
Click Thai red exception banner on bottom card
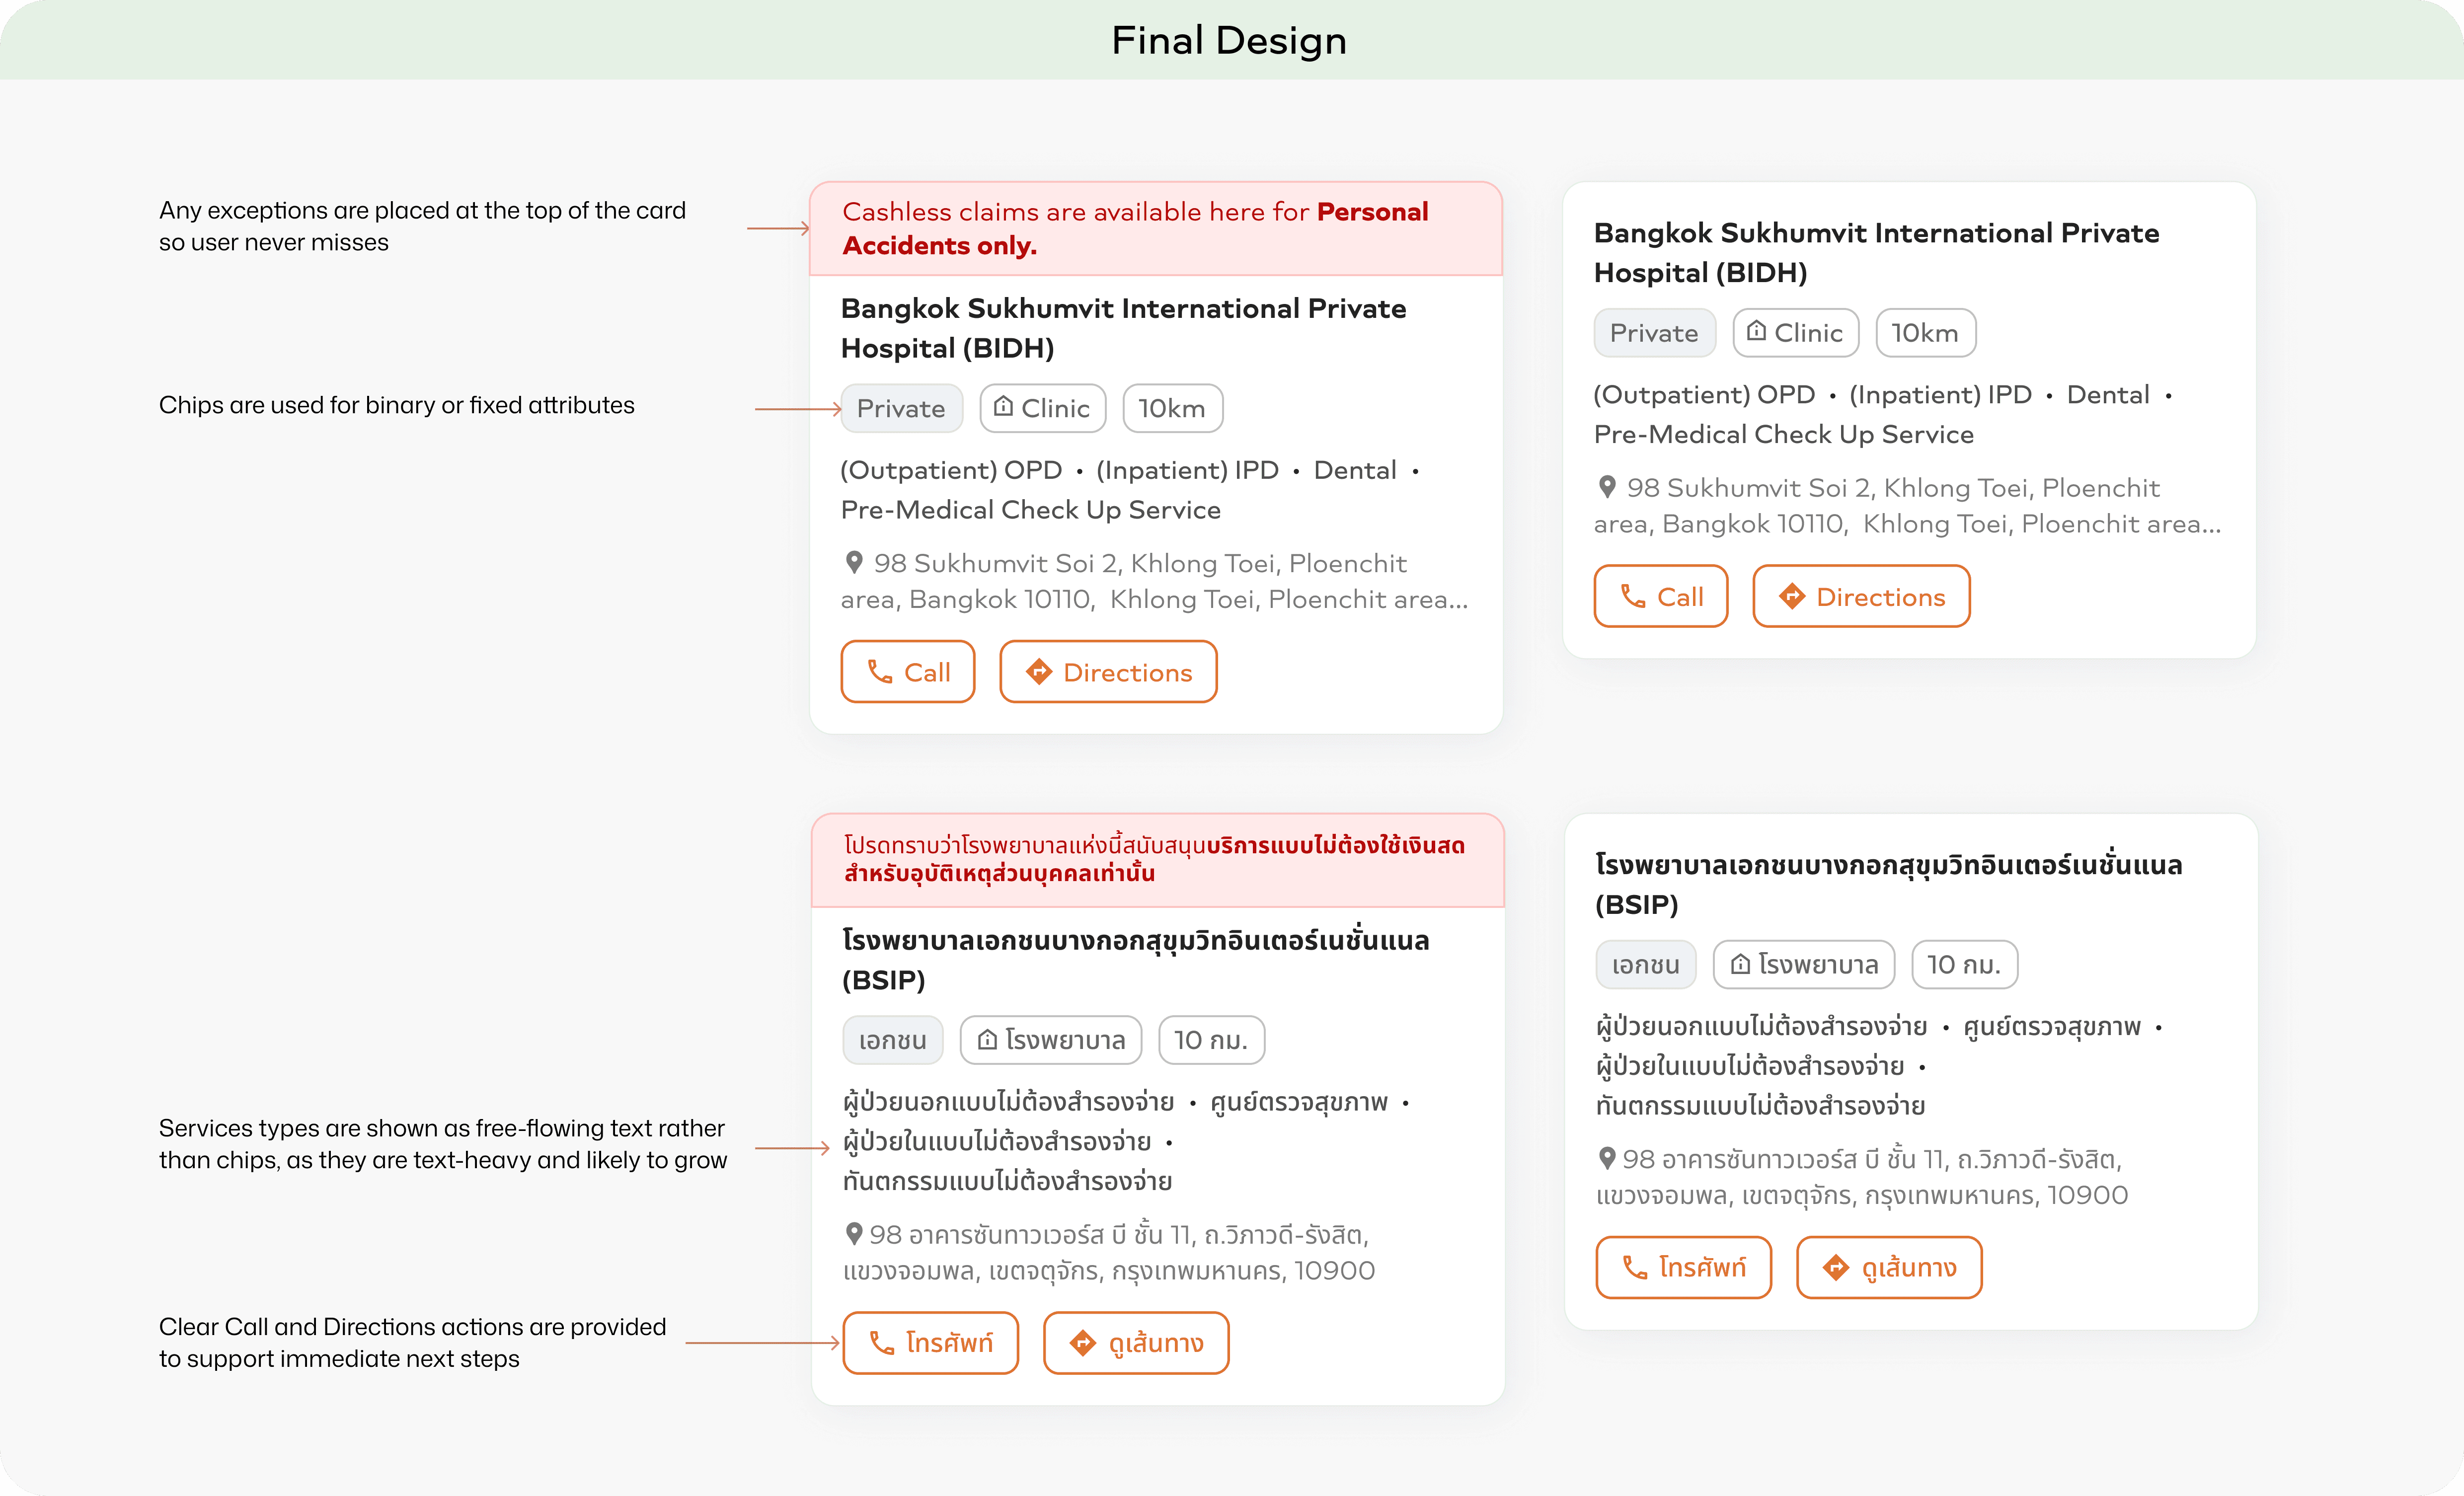[1157, 860]
